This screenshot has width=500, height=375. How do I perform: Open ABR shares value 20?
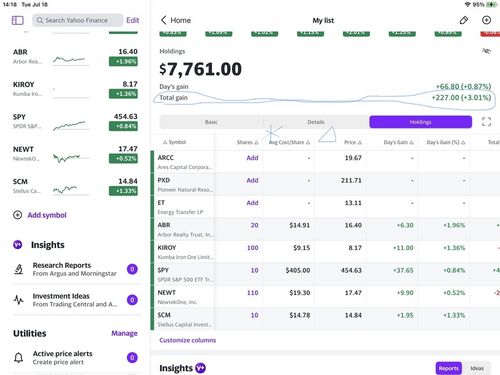254,225
